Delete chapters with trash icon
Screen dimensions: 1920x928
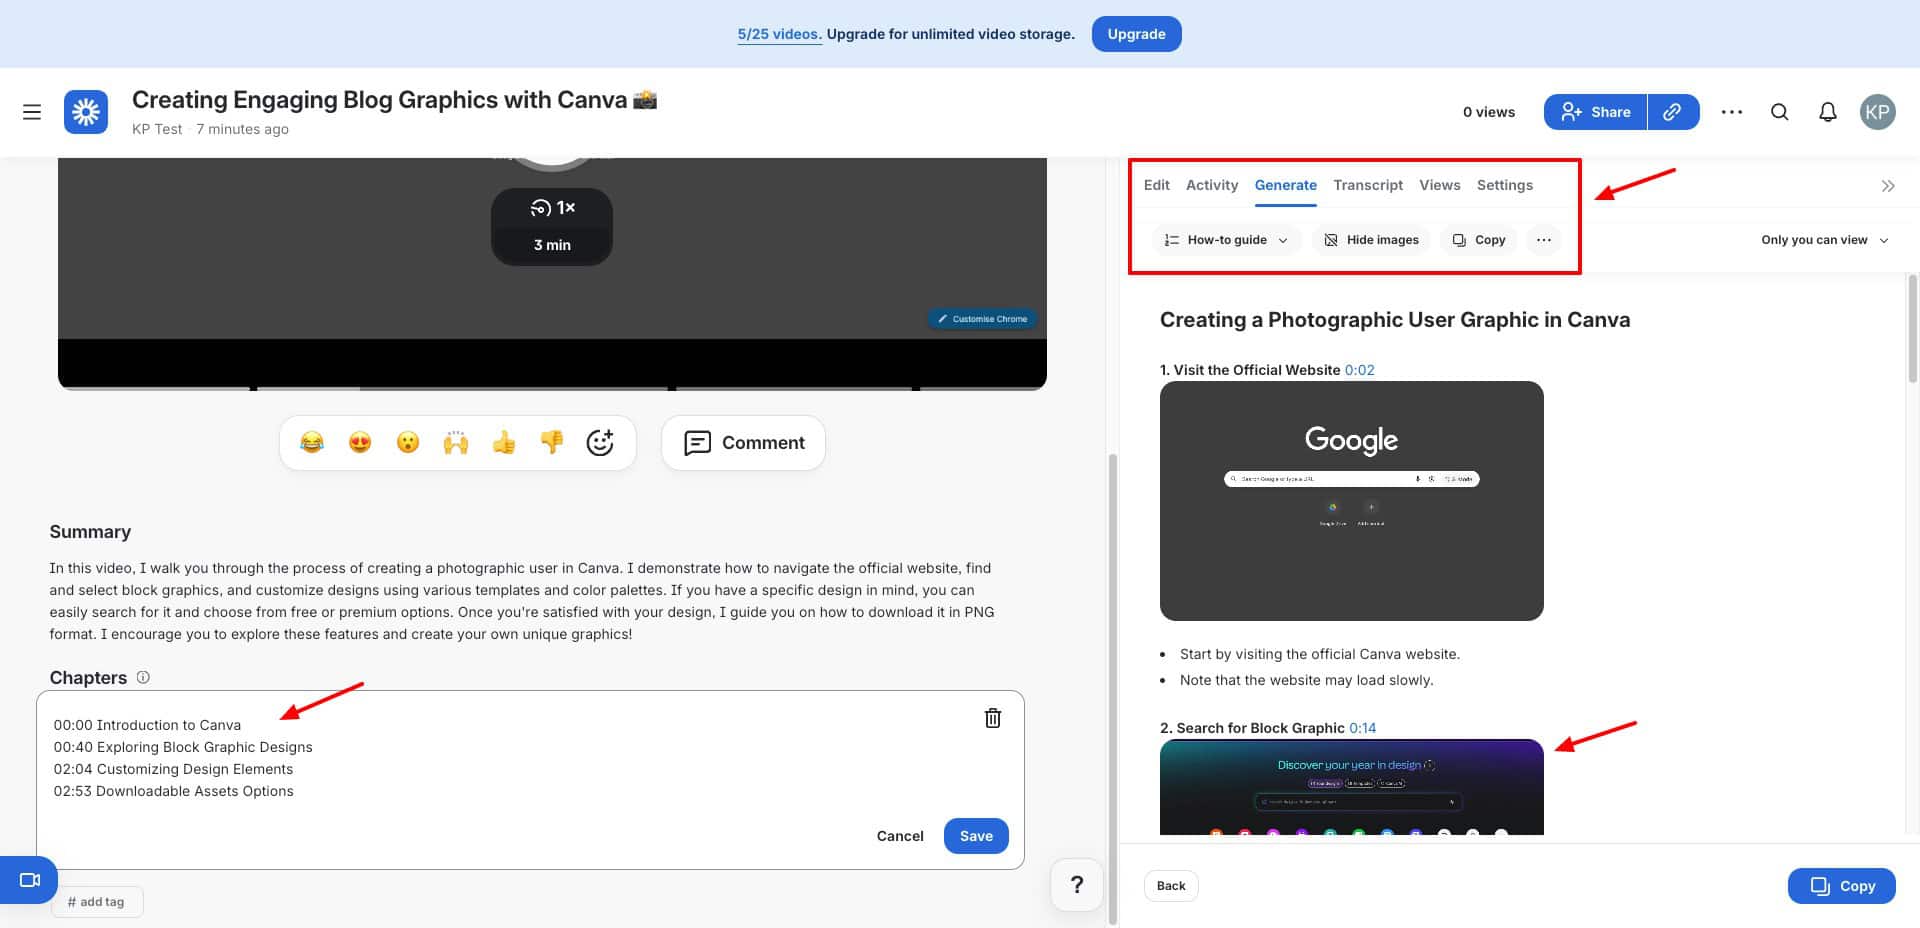point(992,718)
